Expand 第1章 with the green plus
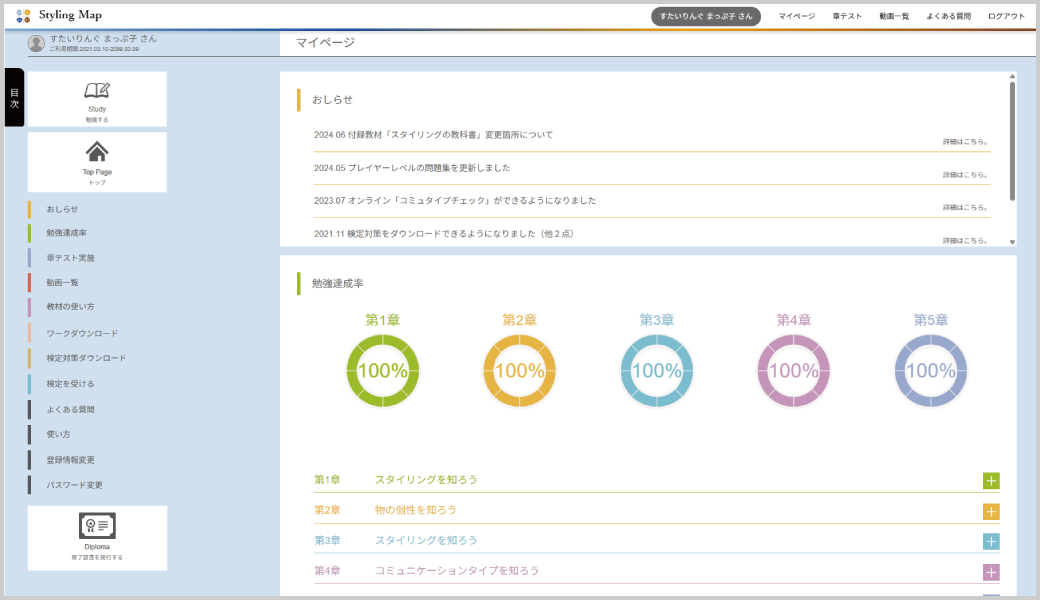 pos(991,481)
